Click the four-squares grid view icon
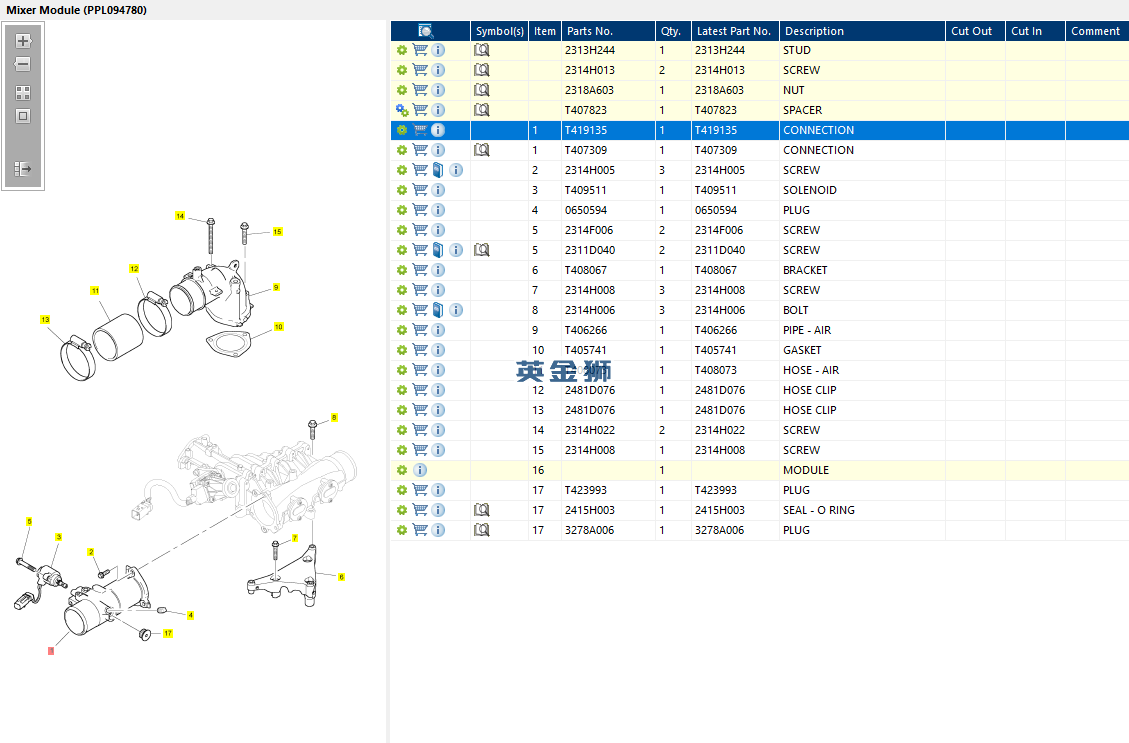 coord(23,93)
